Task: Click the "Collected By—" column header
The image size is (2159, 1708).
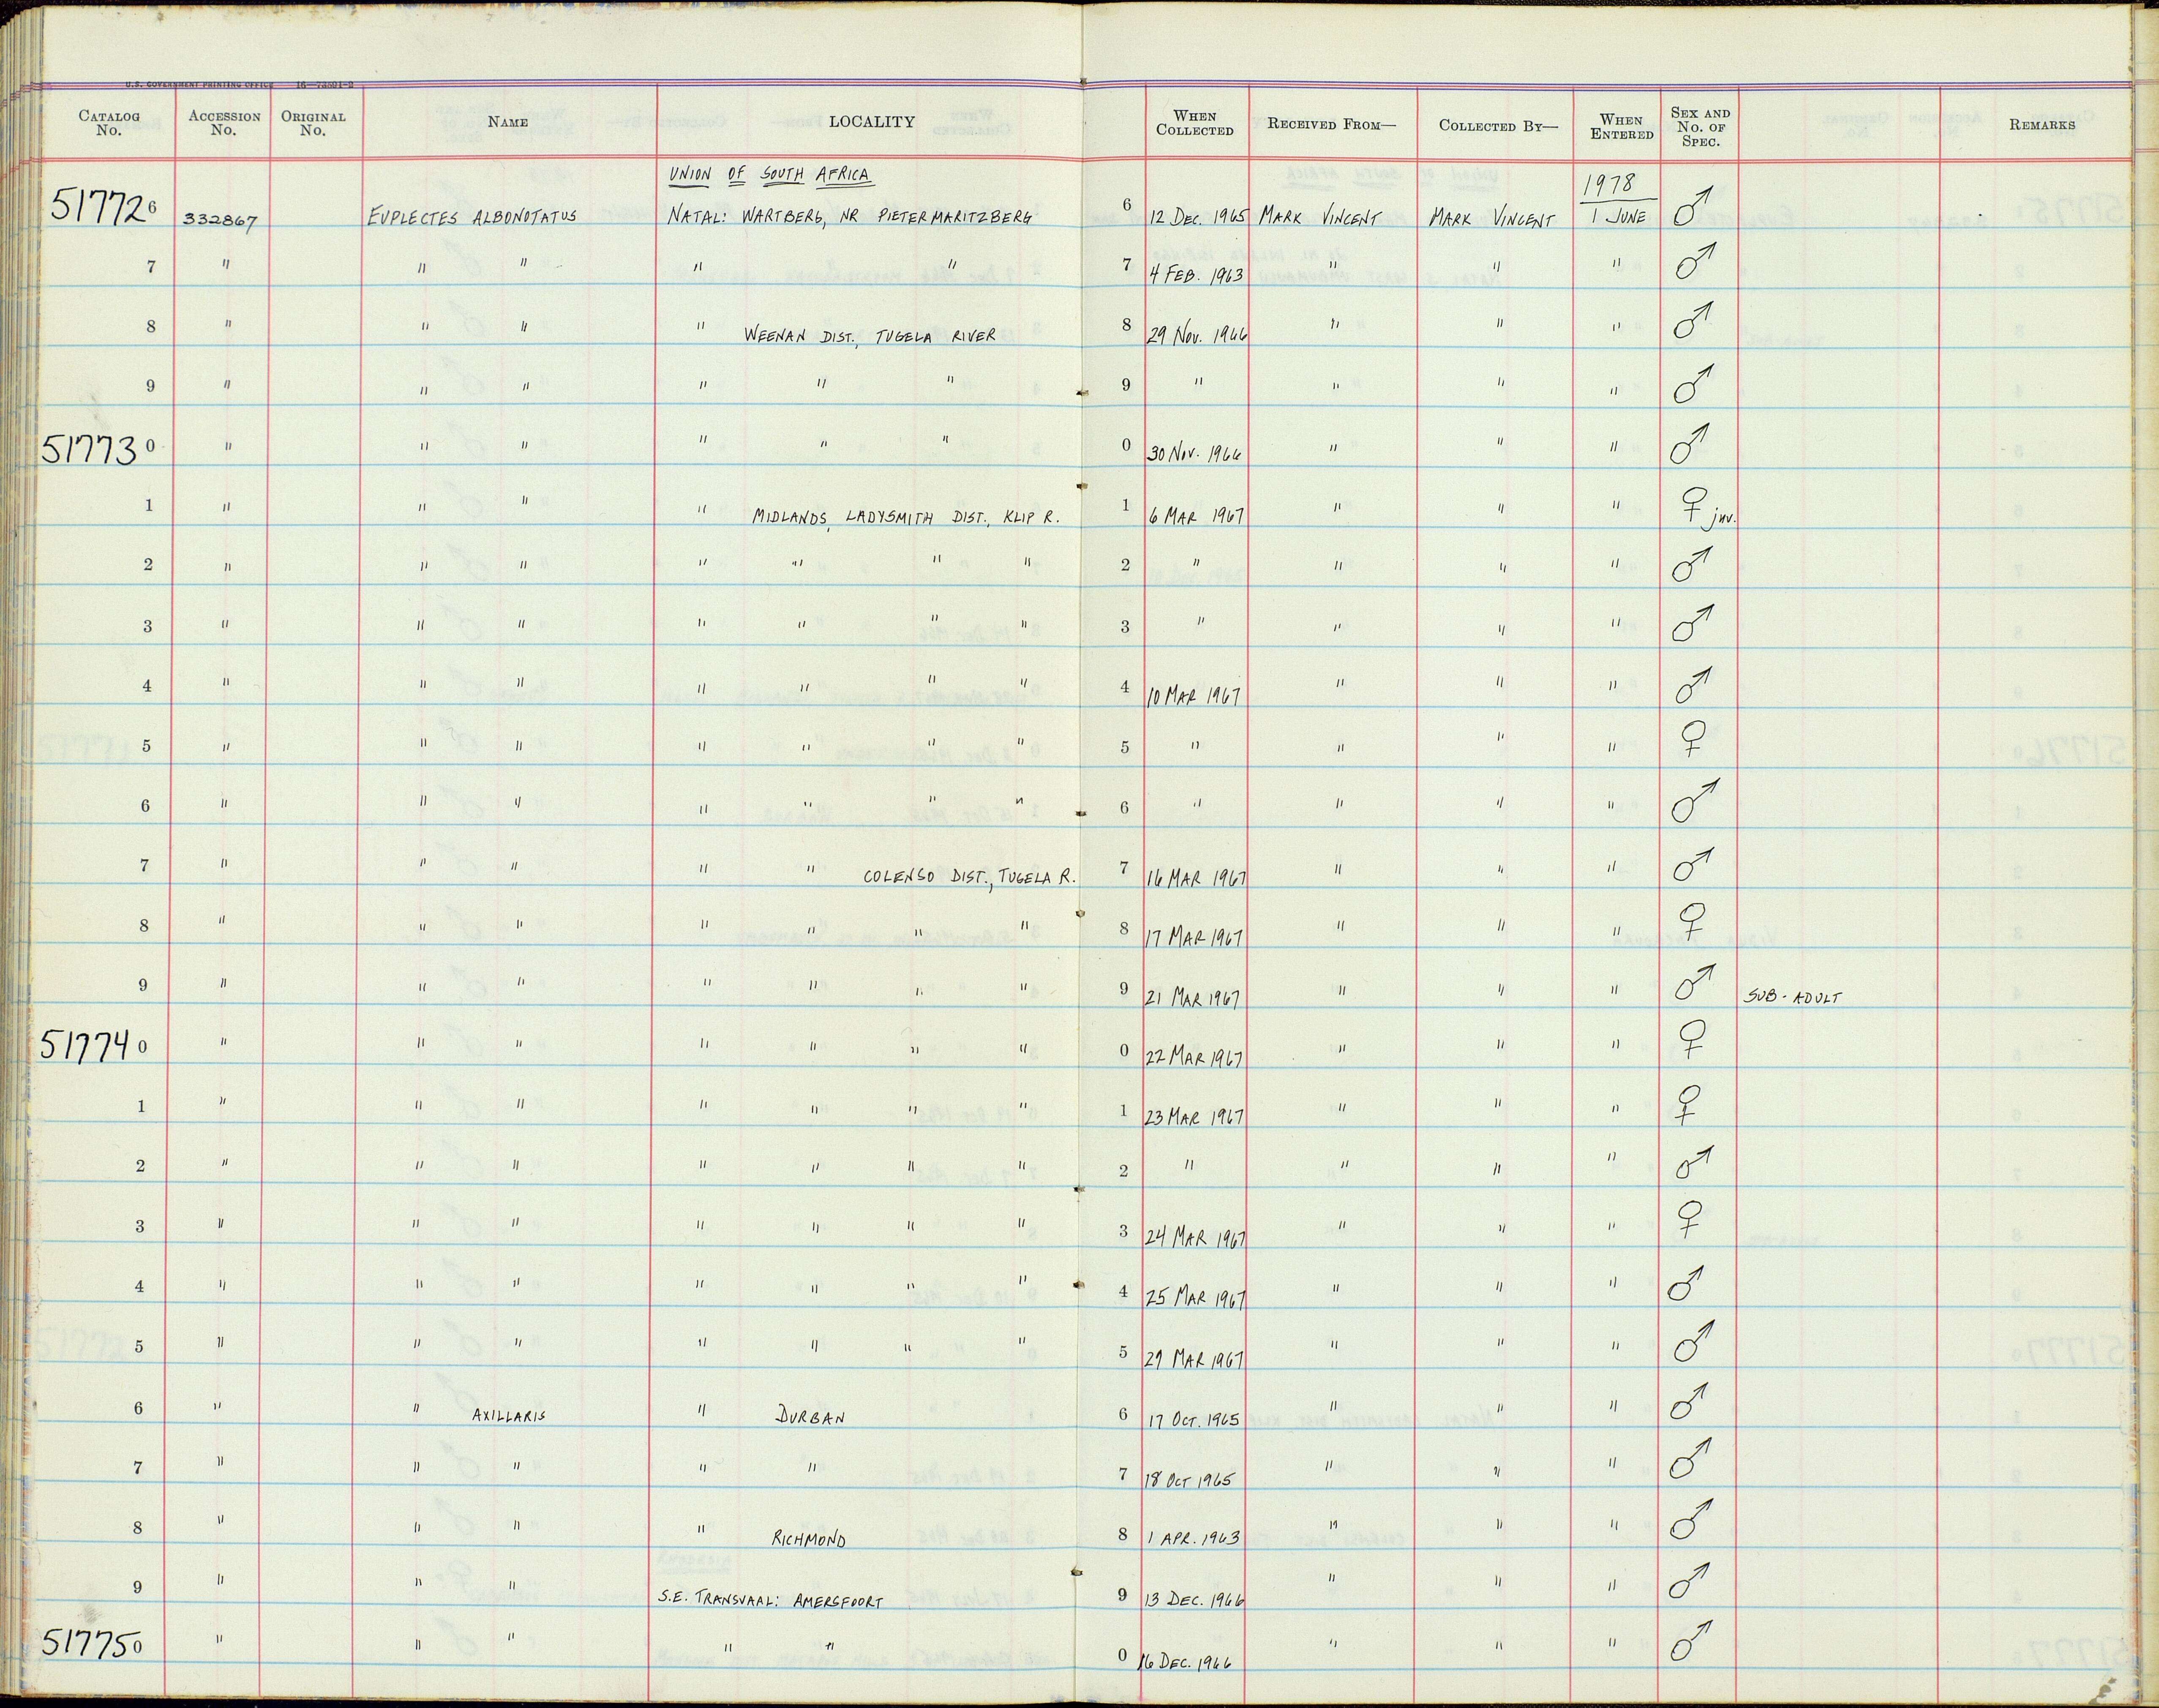Action: pyautogui.click(x=1498, y=125)
